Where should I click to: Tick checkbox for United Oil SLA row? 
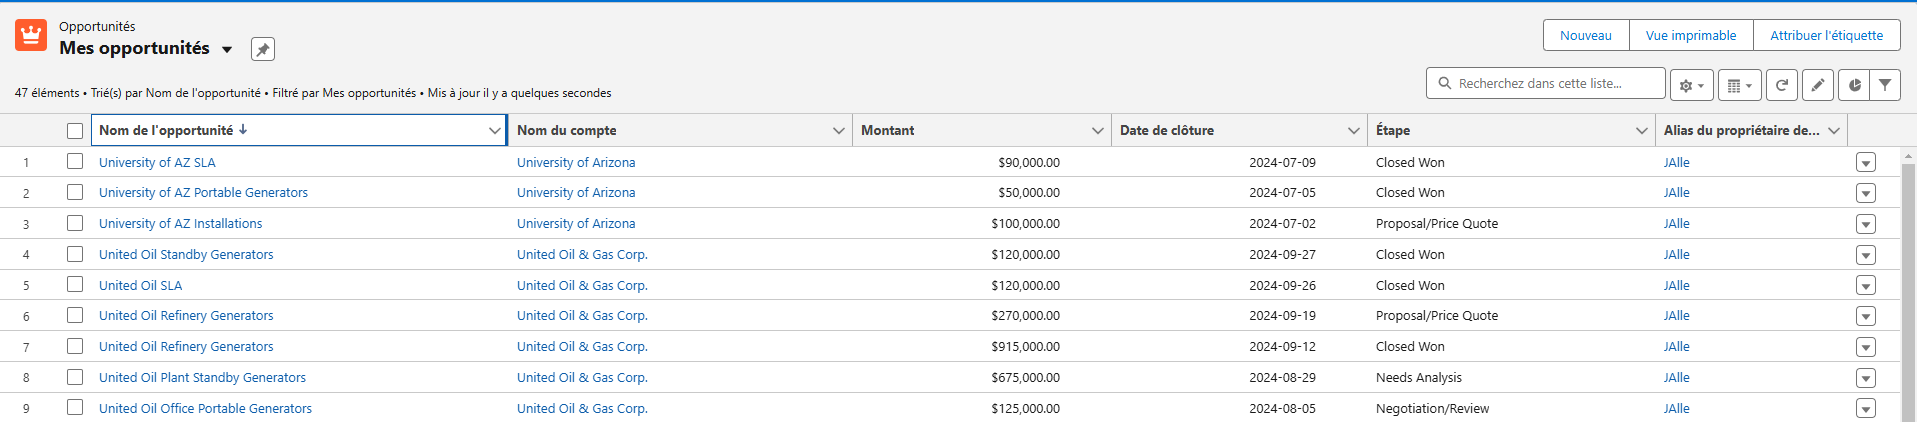point(75,285)
